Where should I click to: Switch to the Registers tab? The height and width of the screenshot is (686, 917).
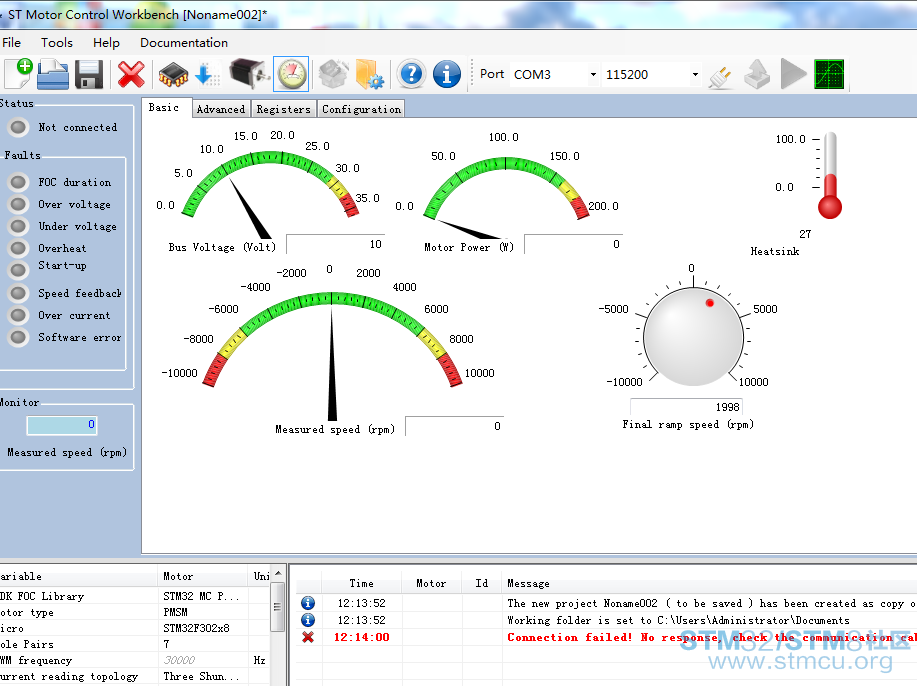click(x=284, y=109)
